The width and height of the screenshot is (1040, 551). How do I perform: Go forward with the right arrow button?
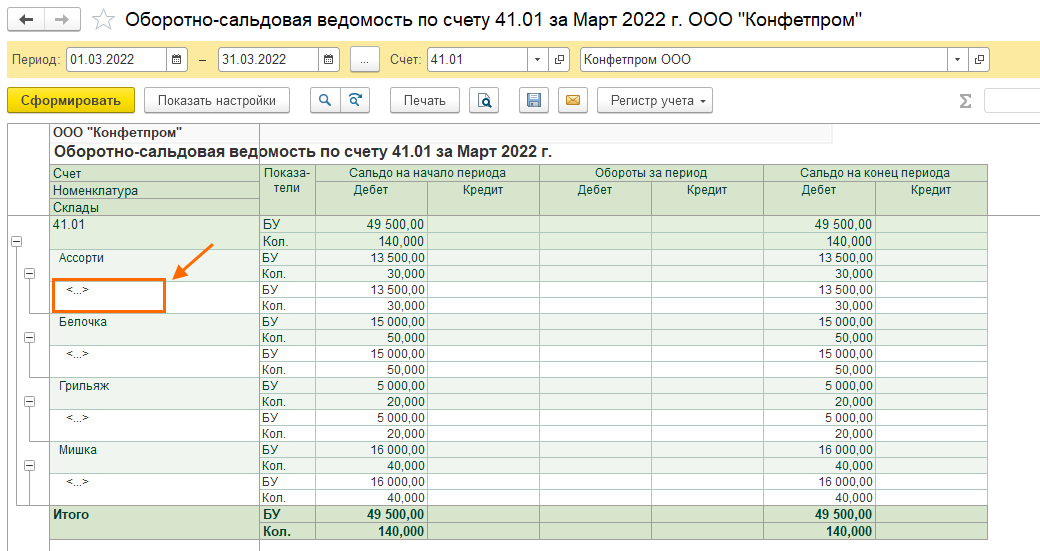tap(62, 20)
